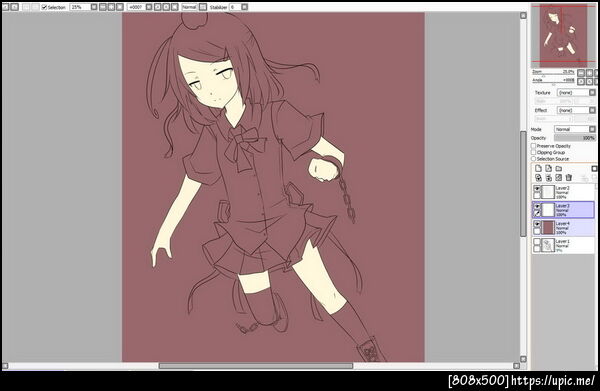Click icon right of Normal mode field

pyautogui.click(x=203, y=7)
